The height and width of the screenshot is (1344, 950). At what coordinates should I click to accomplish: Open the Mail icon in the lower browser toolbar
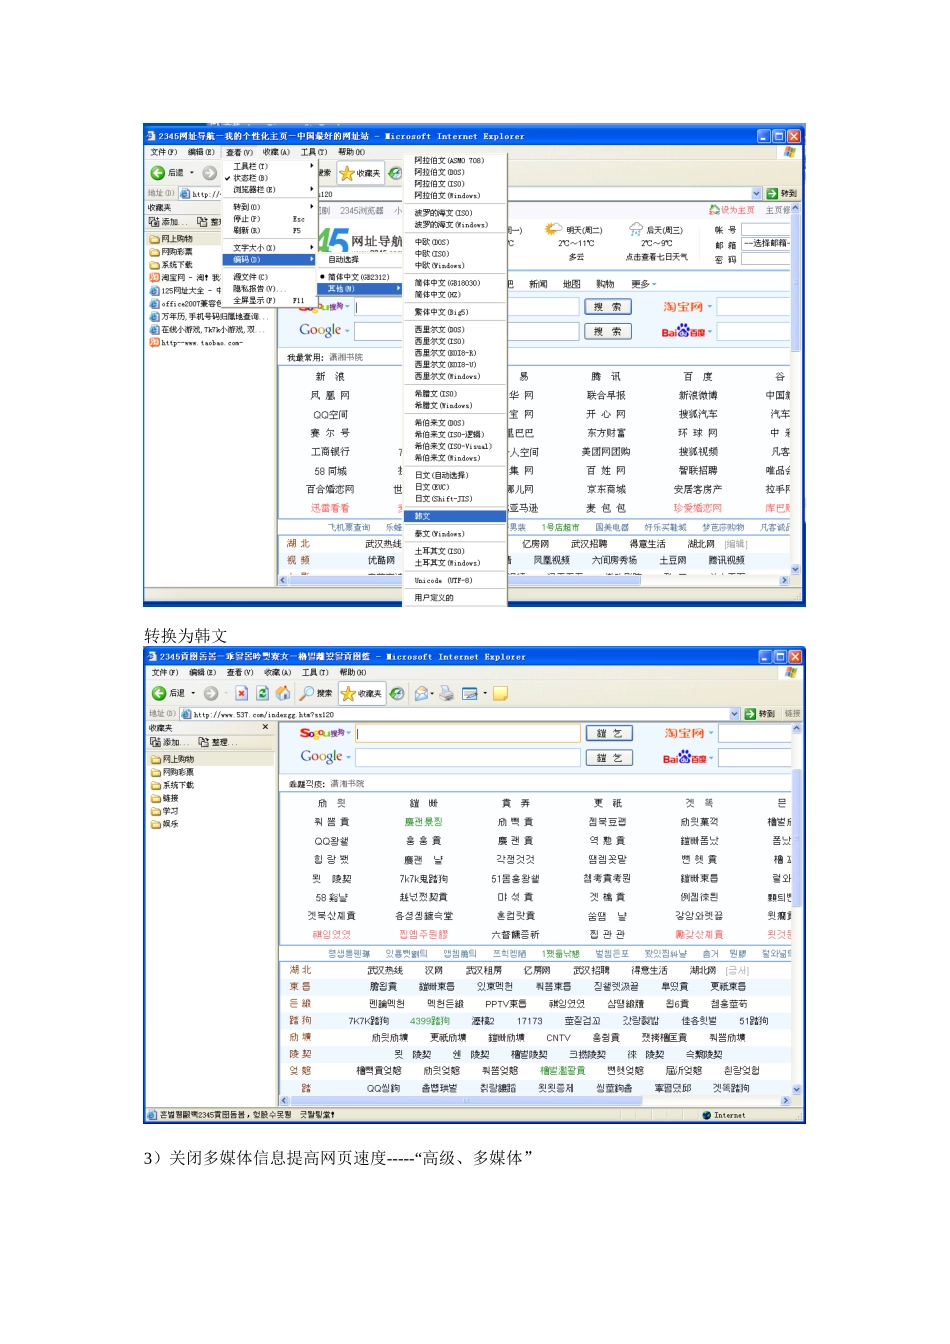[421, 693]
